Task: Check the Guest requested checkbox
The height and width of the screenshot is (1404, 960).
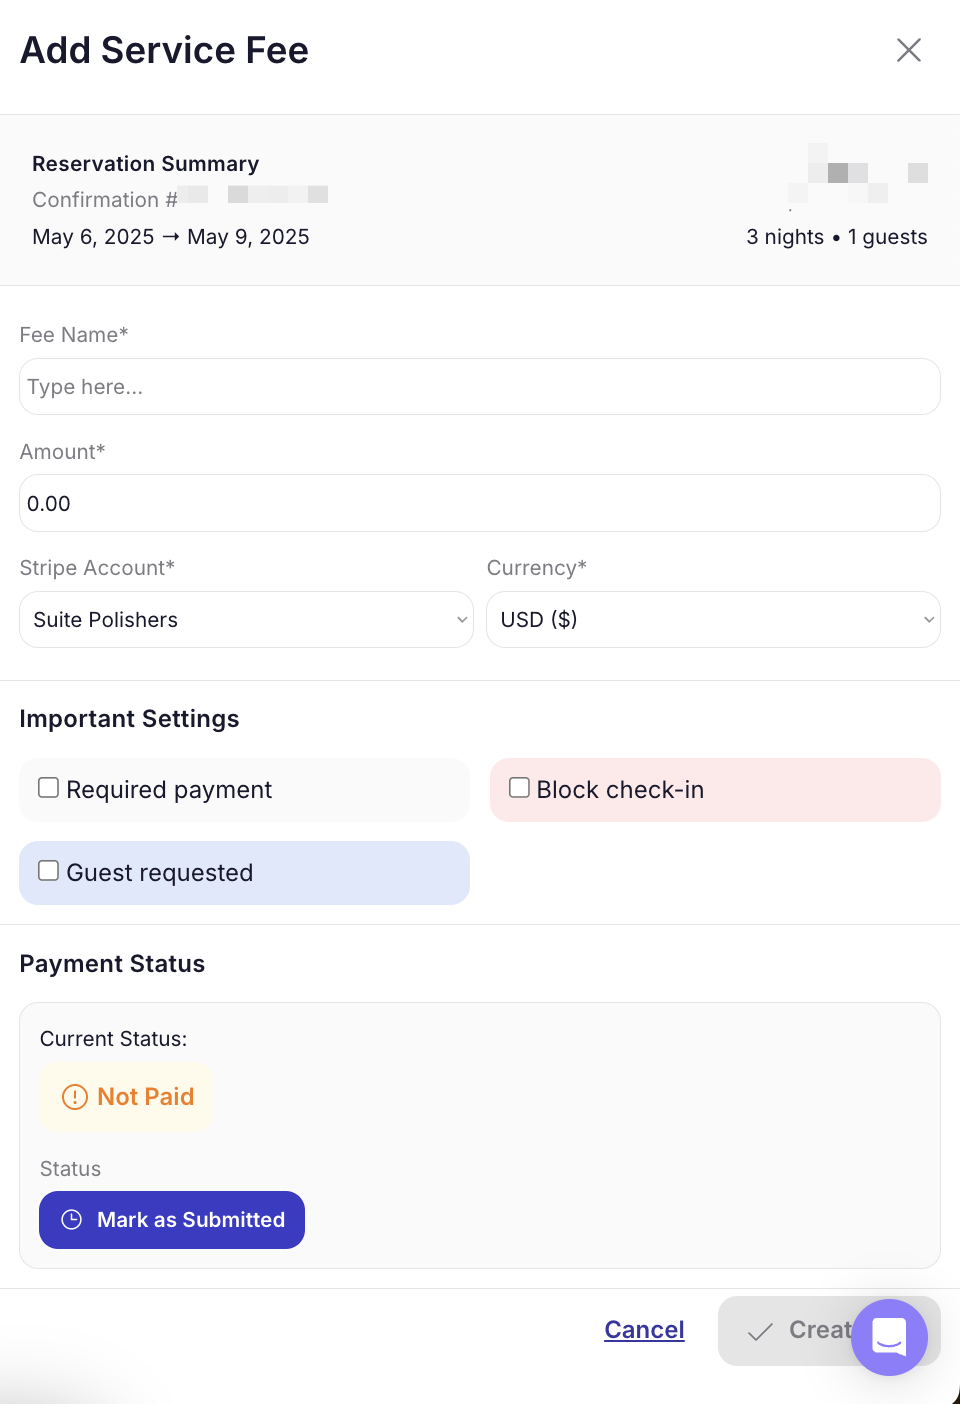Action: [x=48, y=870]
